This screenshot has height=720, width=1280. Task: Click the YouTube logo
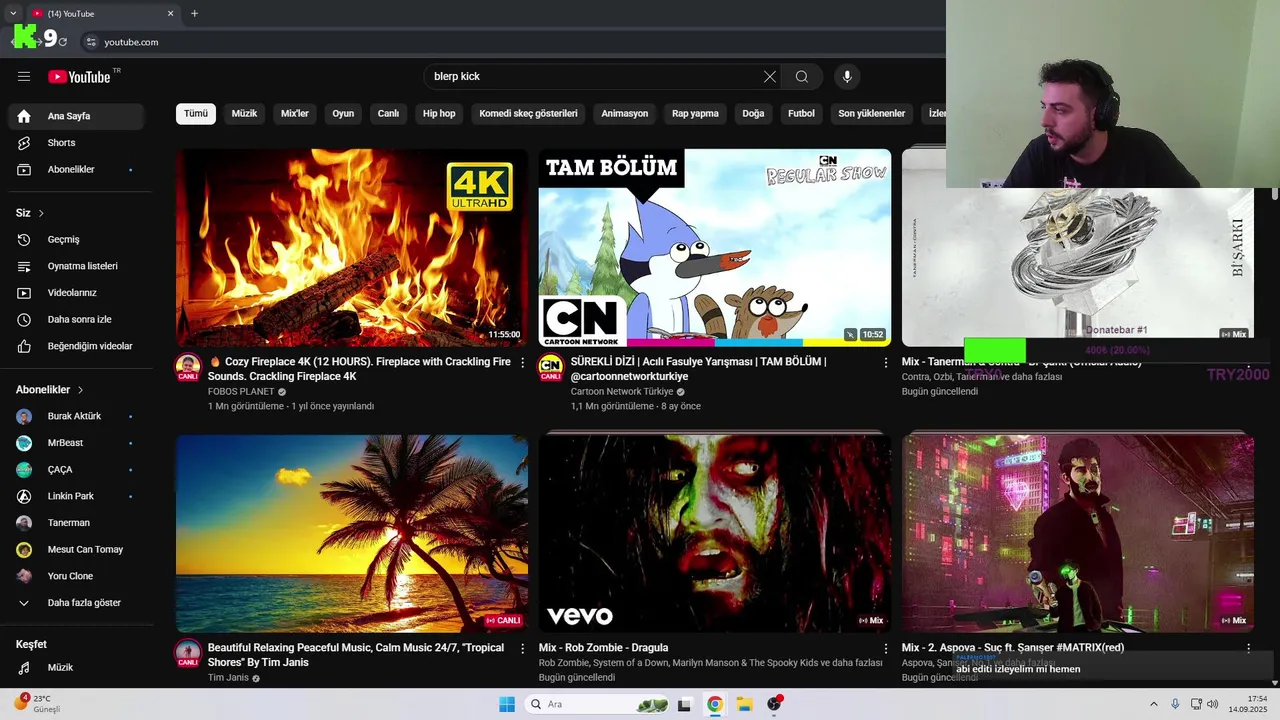coord(80,77)
